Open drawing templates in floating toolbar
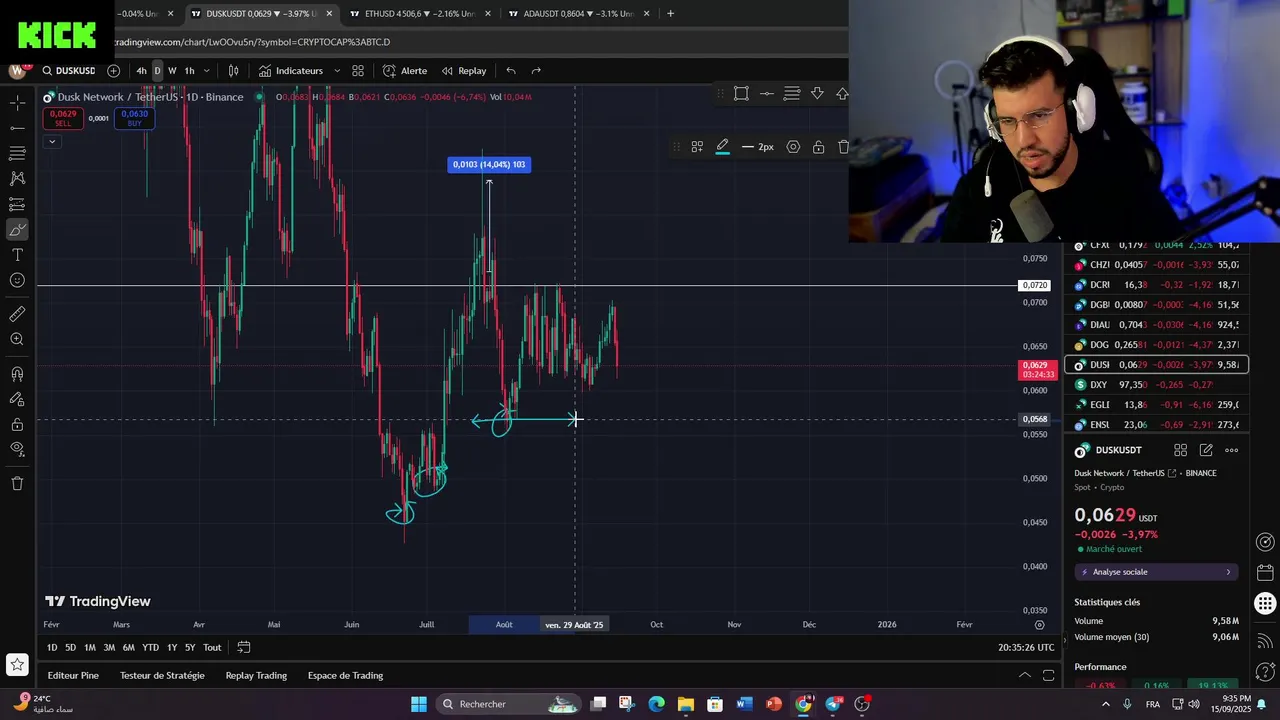The image size is (1280, 720). click(x=697, y=147)
